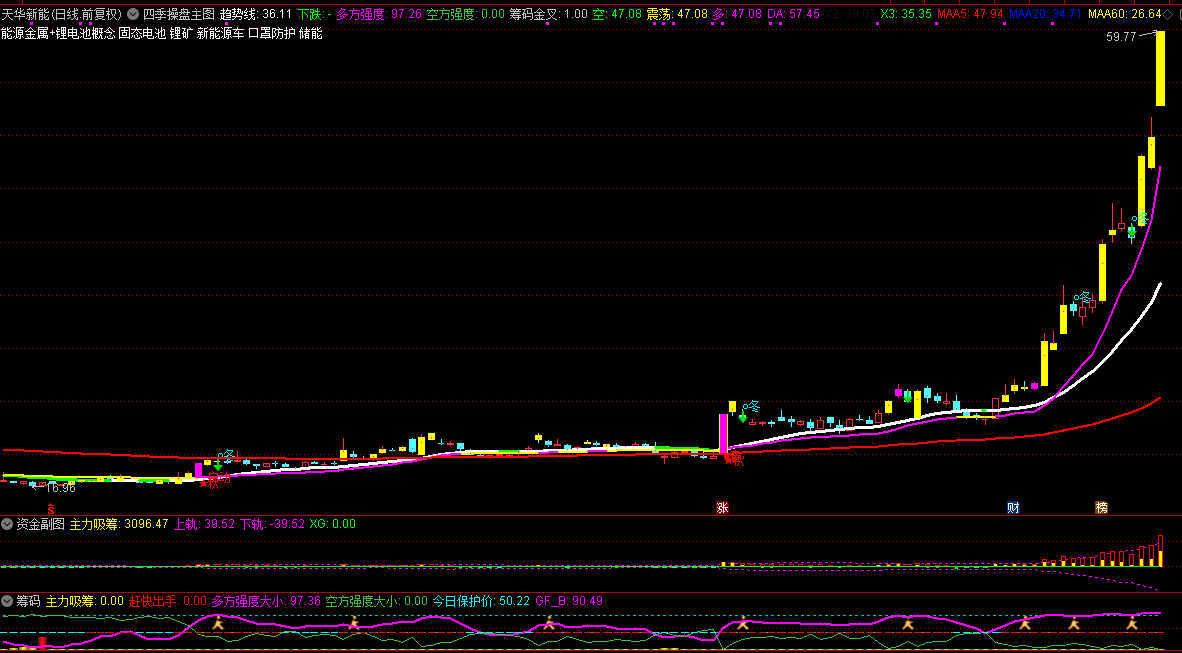Click the 涨 marker on the time axis

tap(722, 508)
